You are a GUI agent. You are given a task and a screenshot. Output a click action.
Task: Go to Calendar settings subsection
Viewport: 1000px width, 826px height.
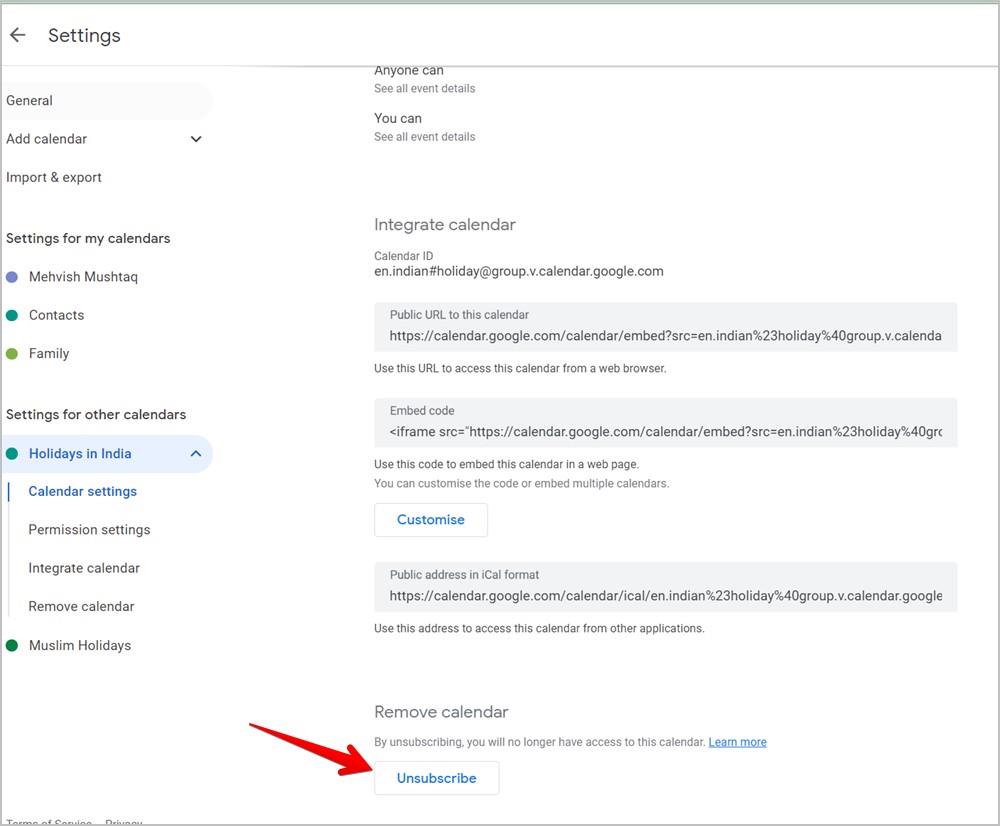pyautogui.click(x=82, y=491)
